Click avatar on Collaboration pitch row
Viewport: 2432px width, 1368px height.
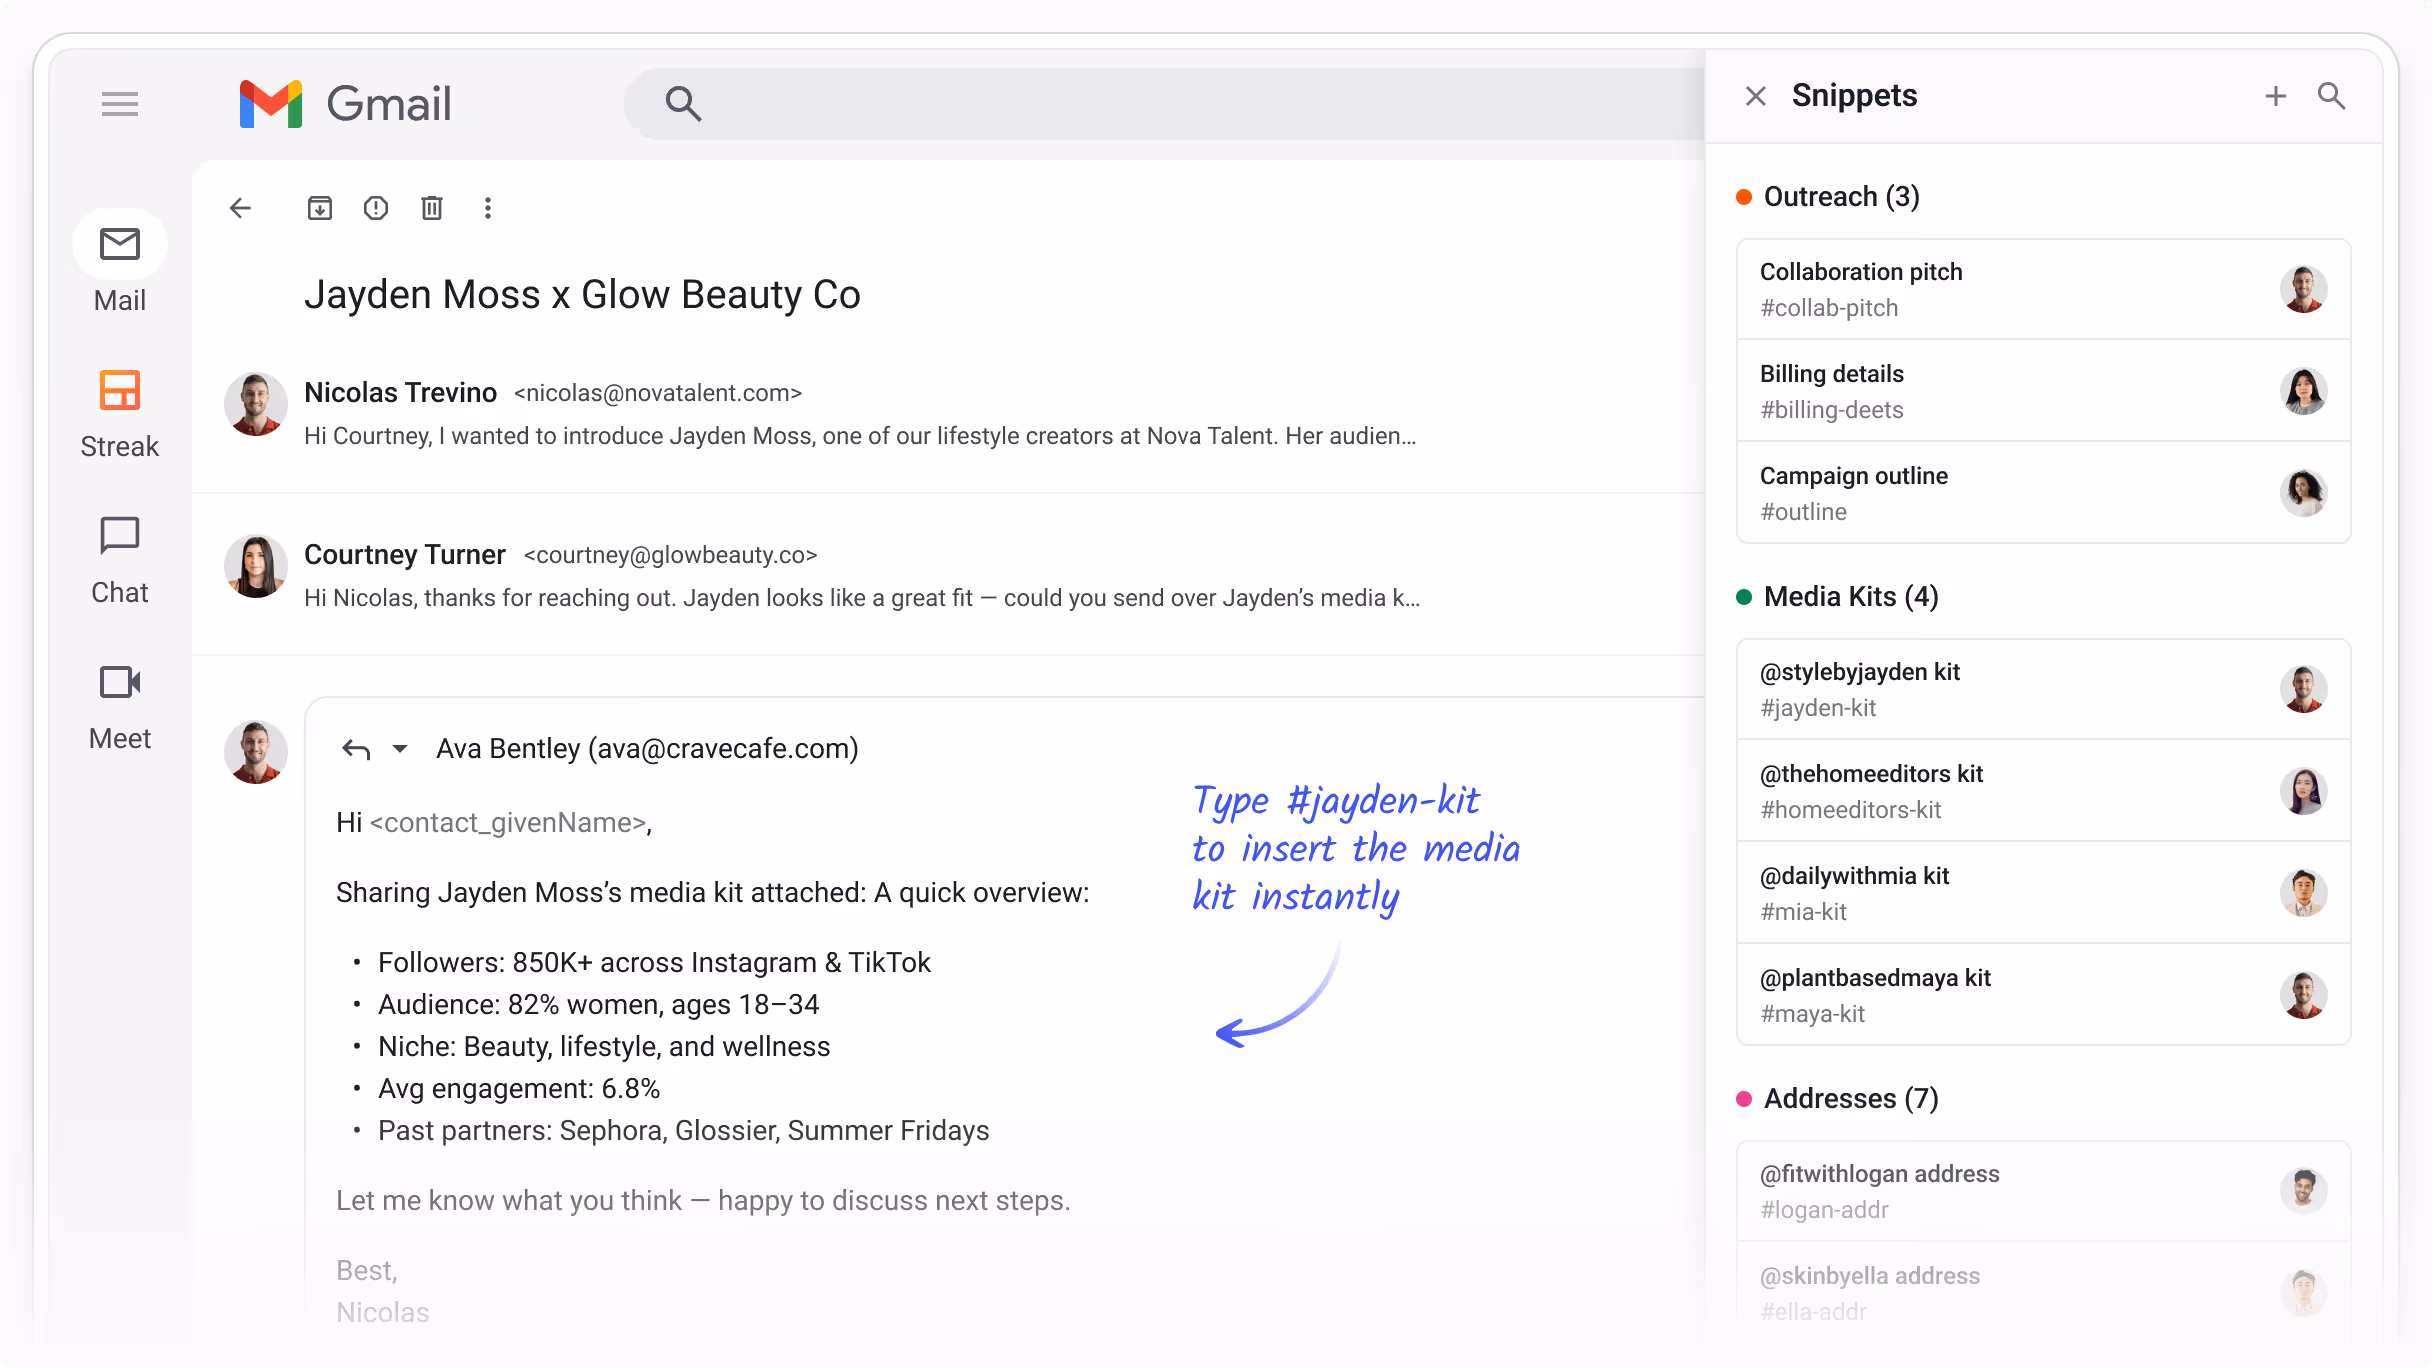click(x=2304, y=289)
